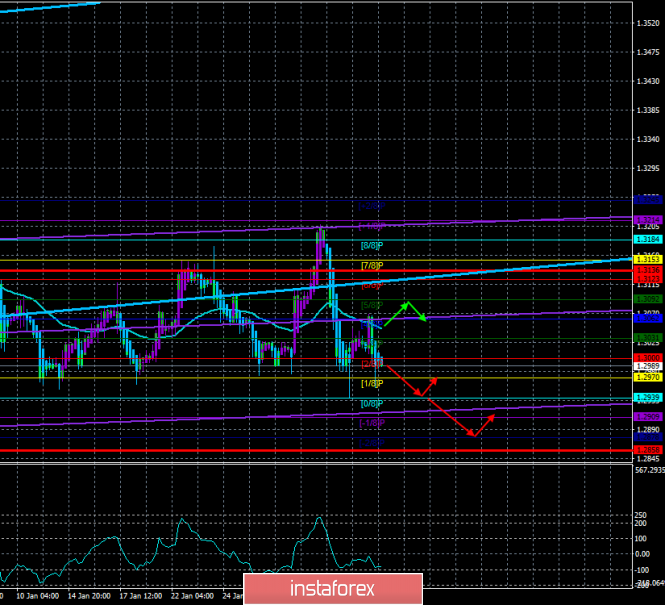Image resolution: width=665 pixels, height=605 pixels.
Task: Click the 17 Jan 12:00 time label
Action: [x=141, y=596]
